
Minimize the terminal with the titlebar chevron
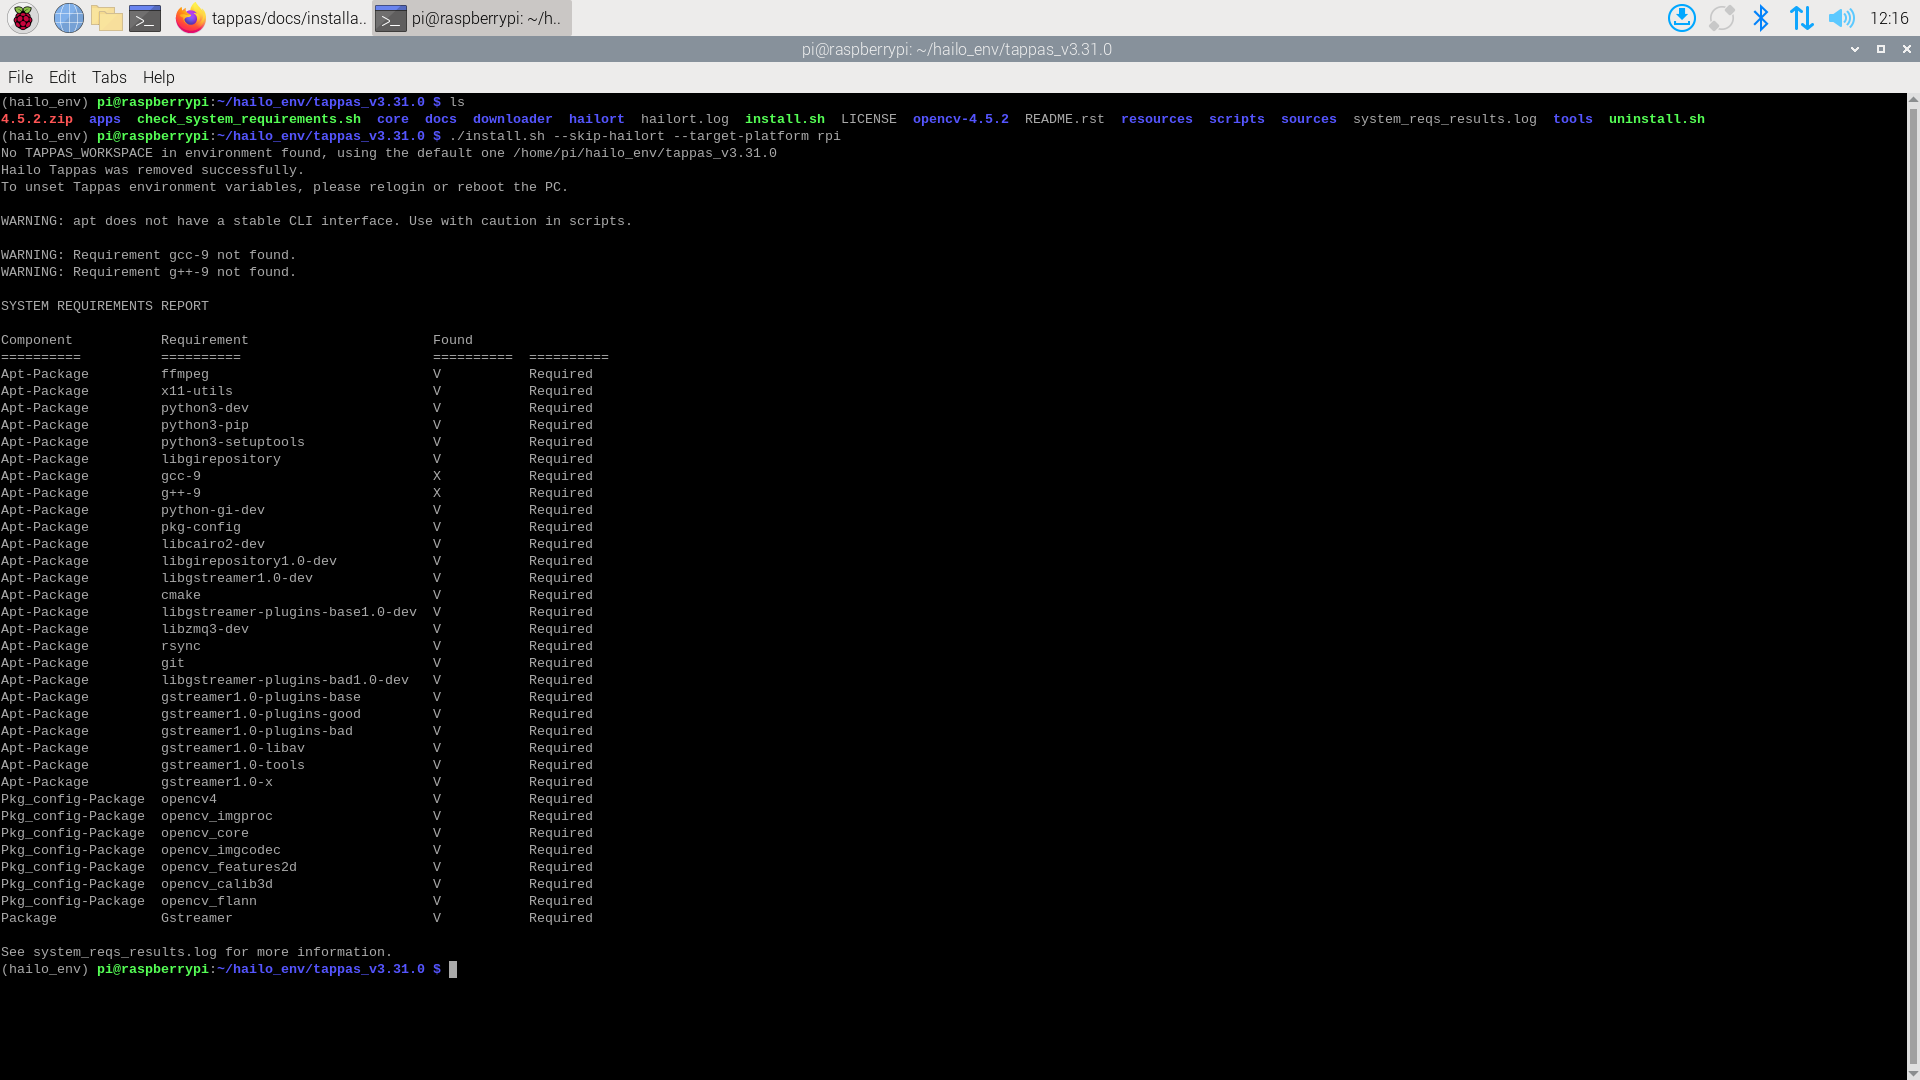(x=1855, y=49)
